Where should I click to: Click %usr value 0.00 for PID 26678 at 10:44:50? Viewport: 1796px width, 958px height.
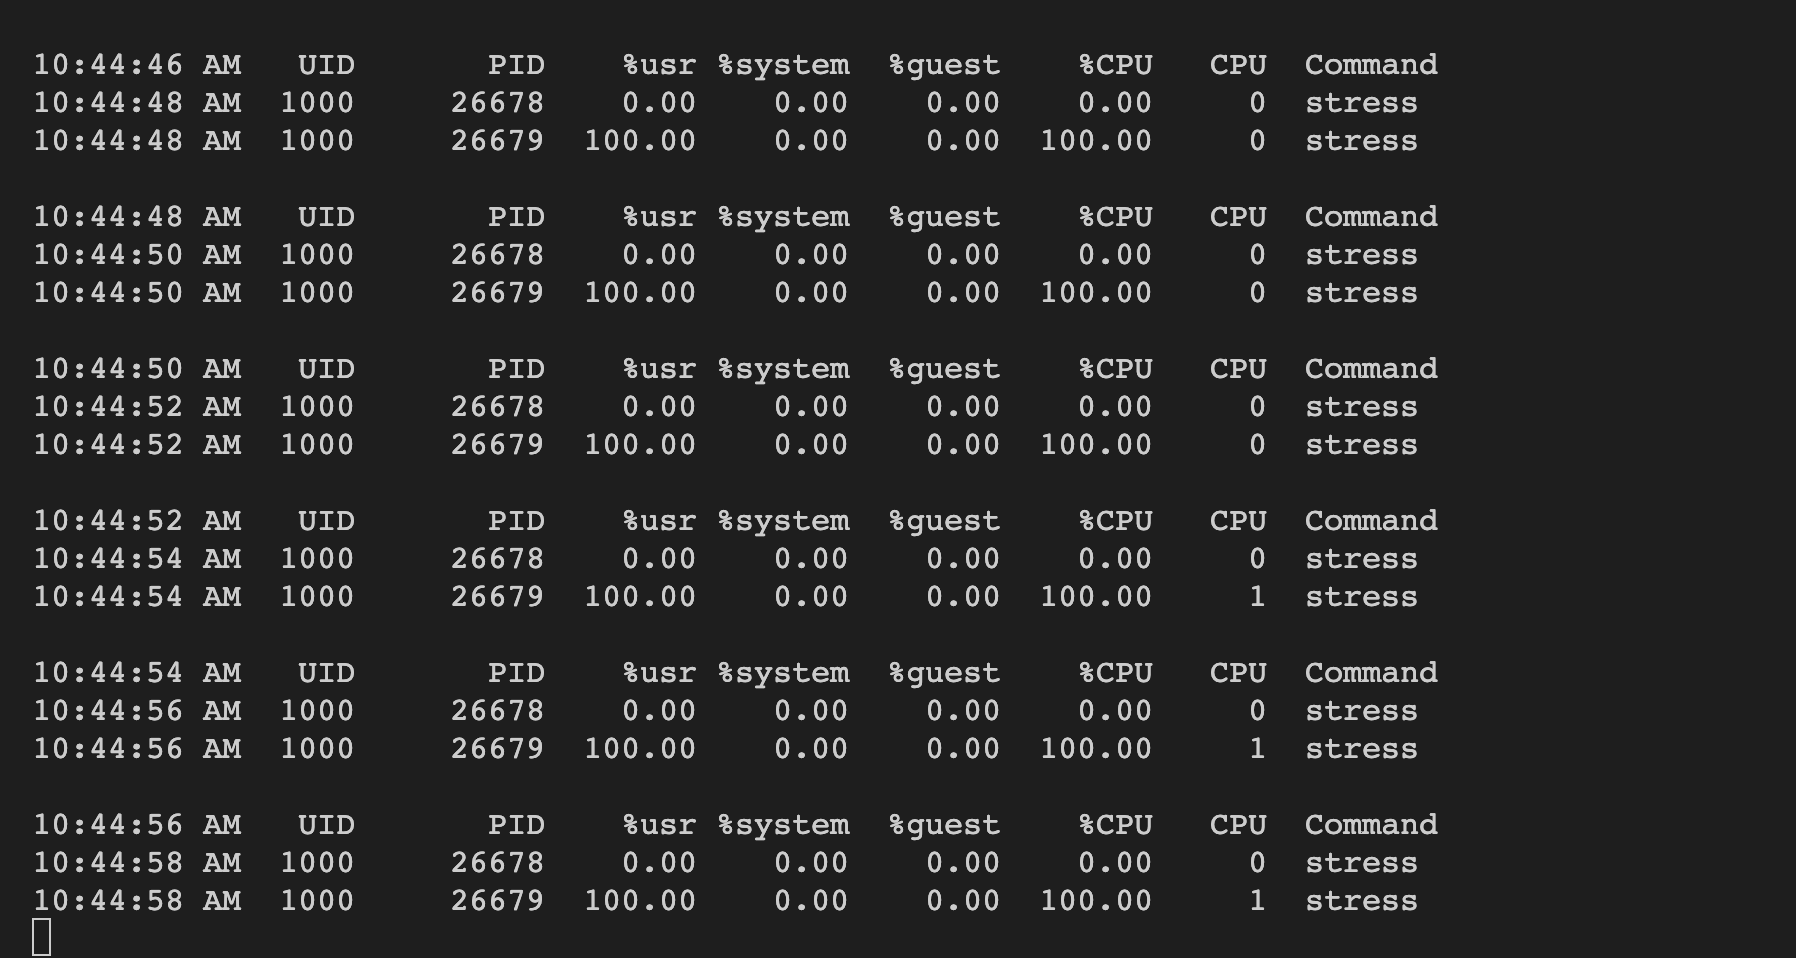(x=659, y=255)
